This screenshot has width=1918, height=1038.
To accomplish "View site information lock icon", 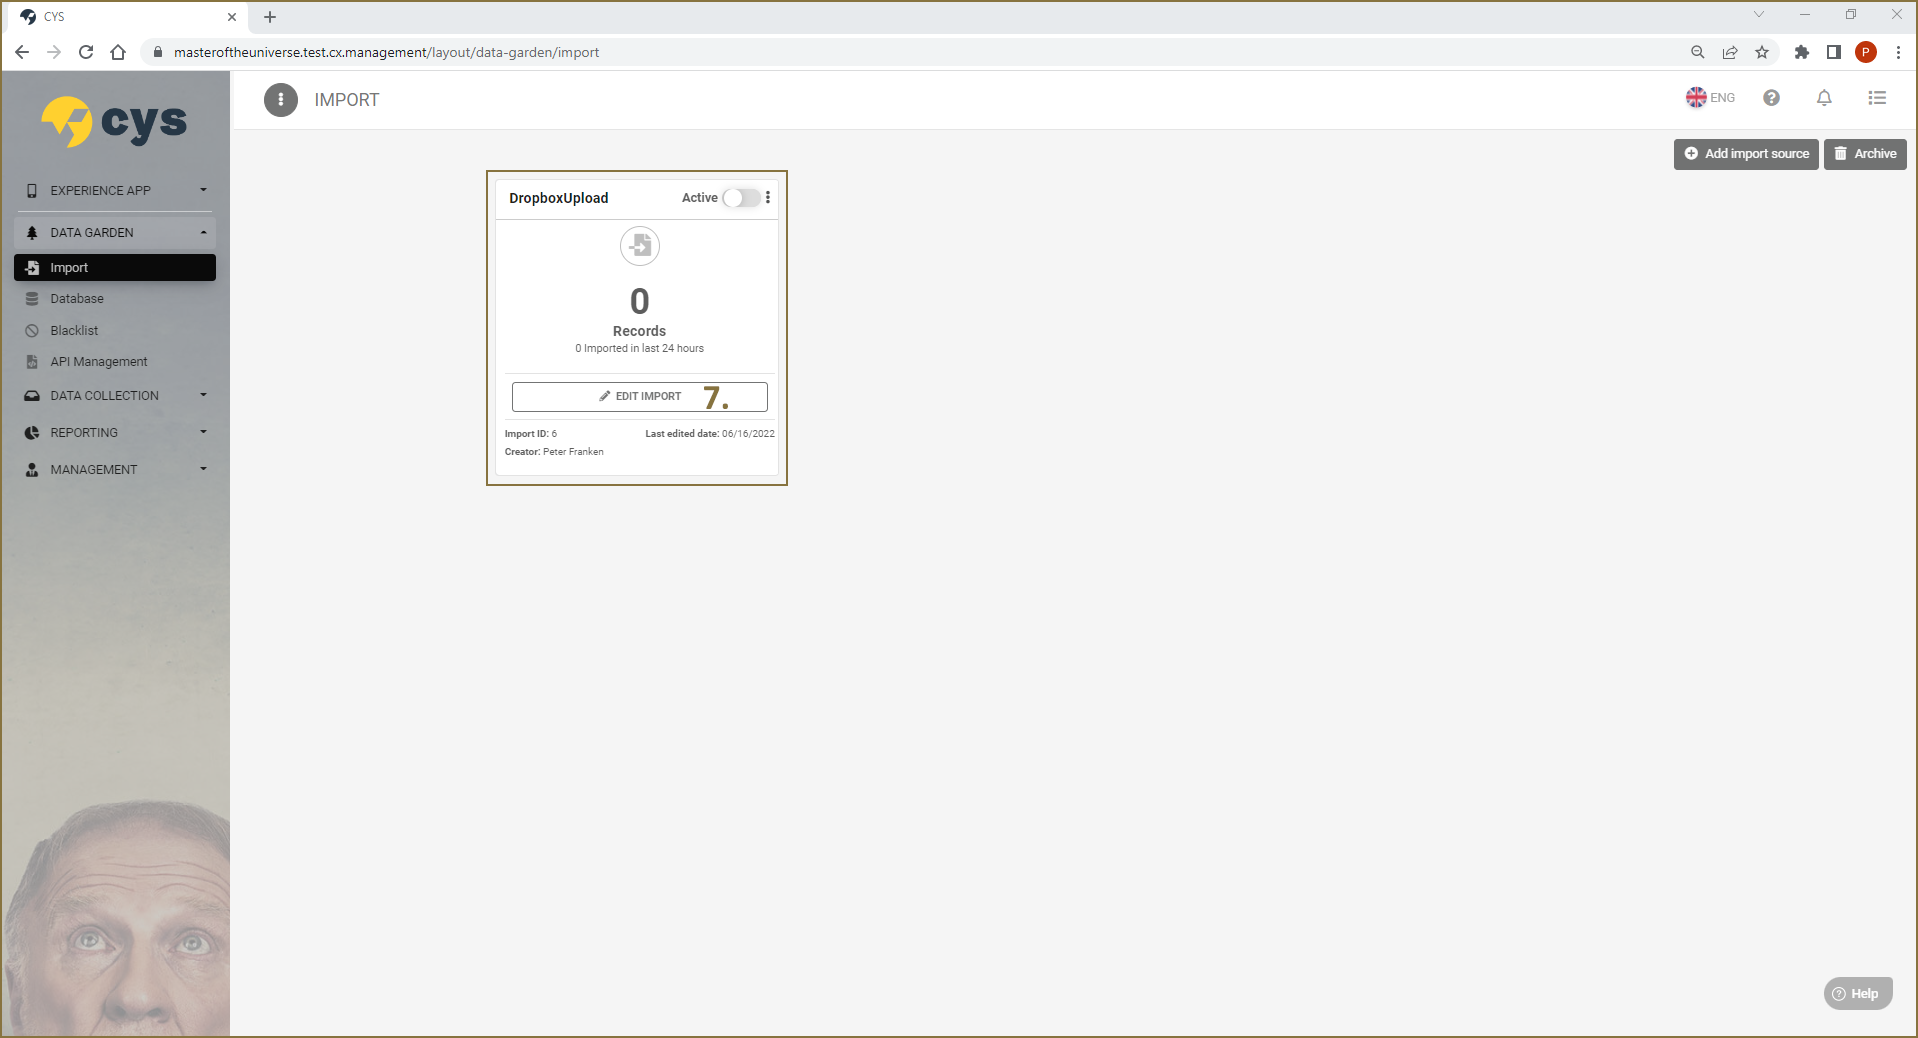I will (158, 52).
